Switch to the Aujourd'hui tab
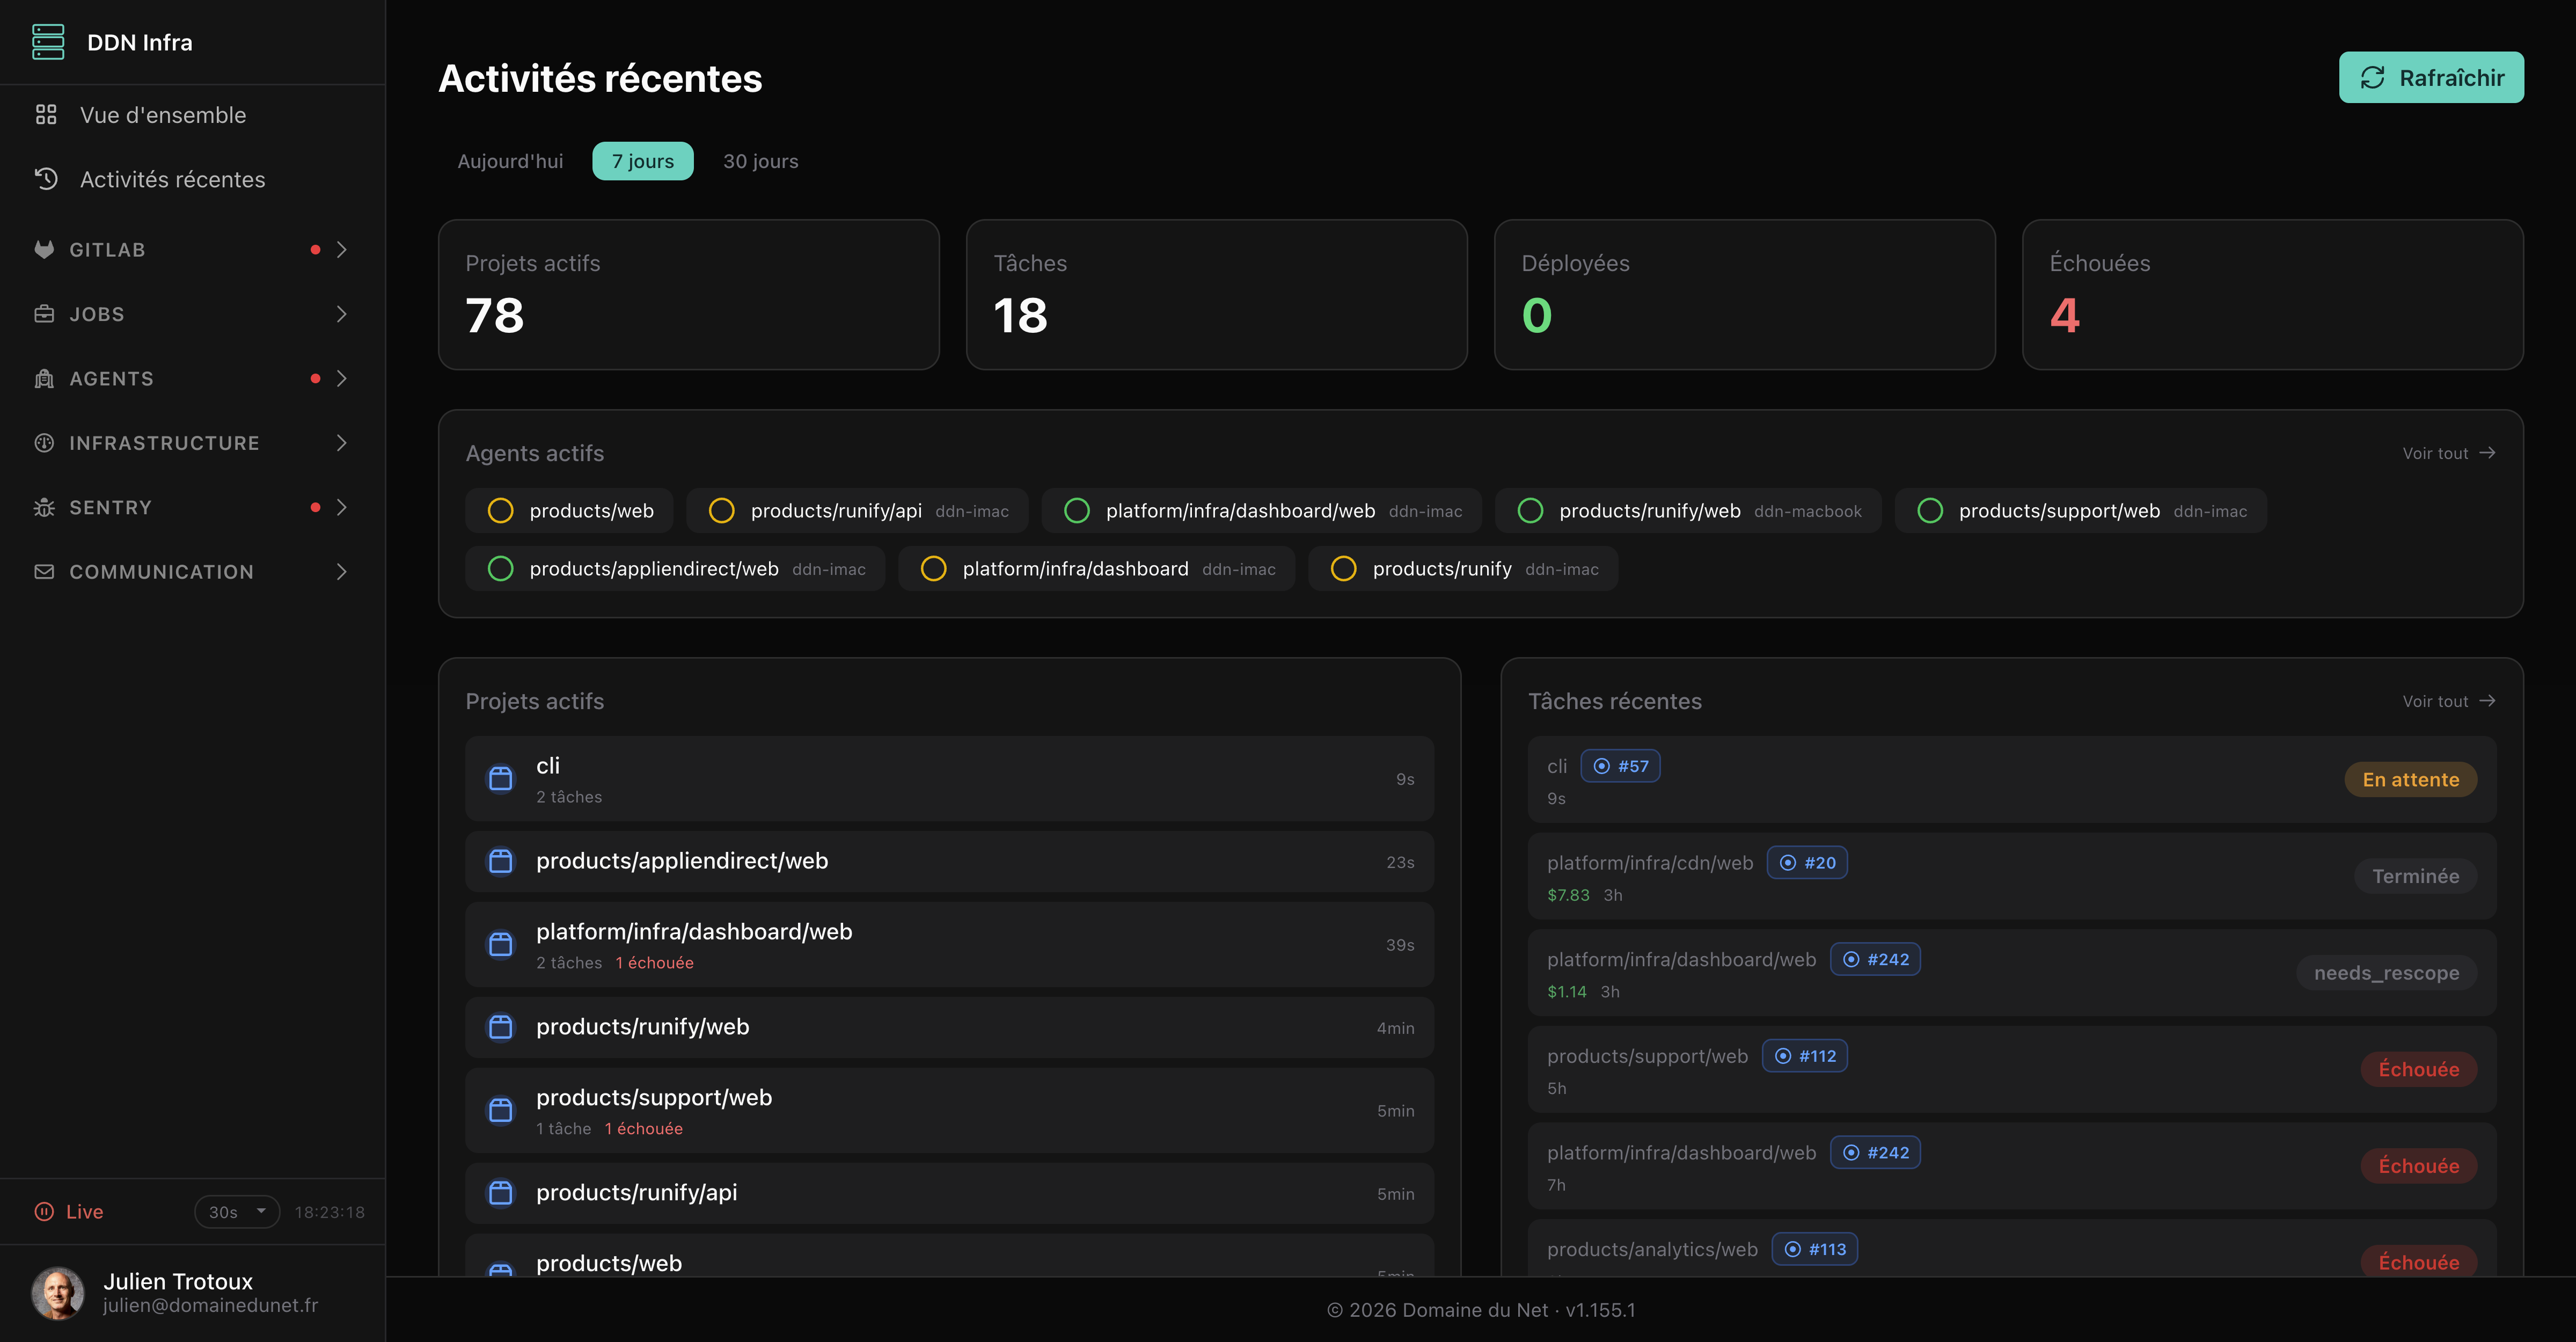Screen dimensions: 2576x1342 click(x=510, y=161)
